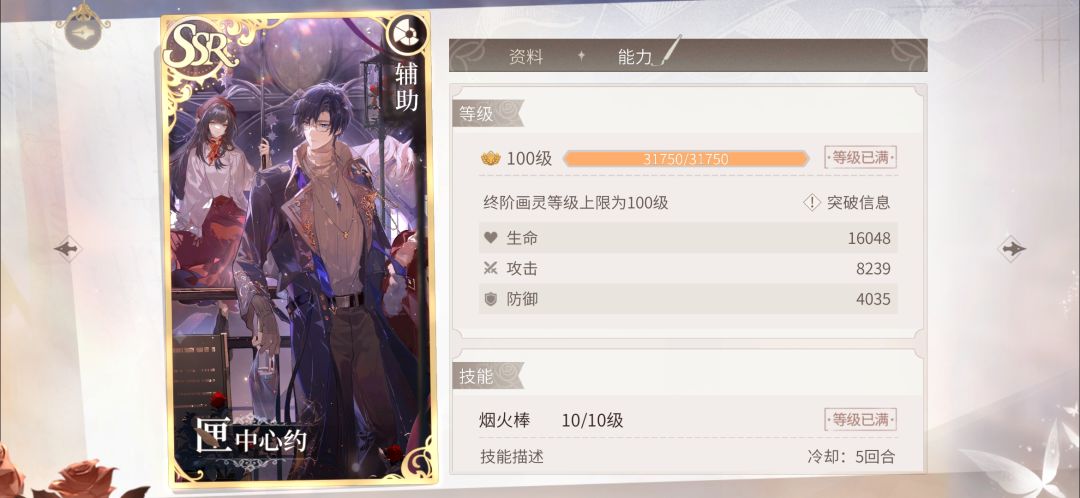This screenshot has width=1080, height=498.
Task: Select the 烟火棒 skill name
Action: [505, 420]
